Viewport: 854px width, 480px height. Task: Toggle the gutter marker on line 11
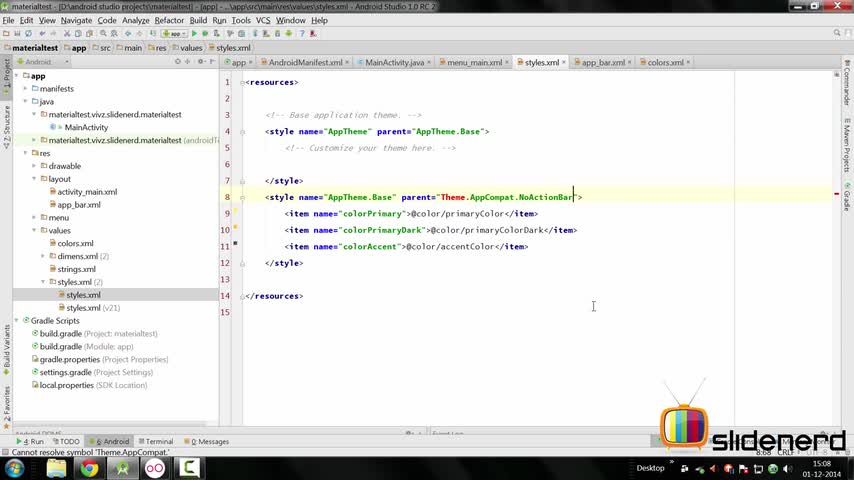[x=236, y=243]
